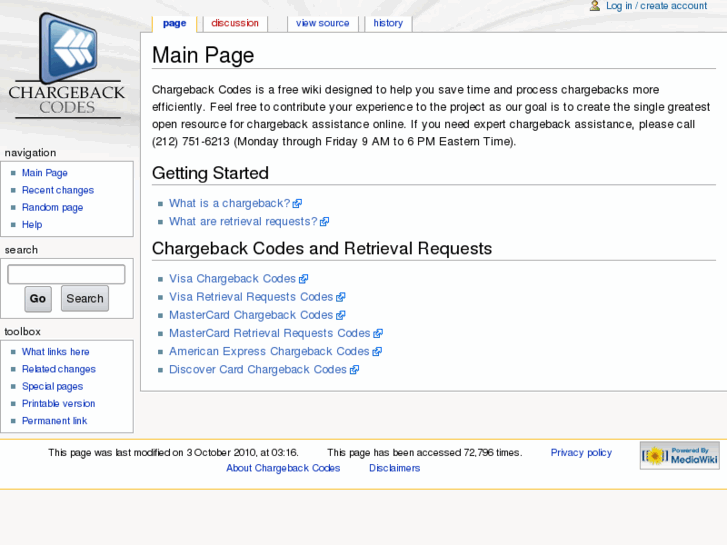Open the Privacy policy footer link
This screenshot has height=545, width=727.
[x=581, y=453]
